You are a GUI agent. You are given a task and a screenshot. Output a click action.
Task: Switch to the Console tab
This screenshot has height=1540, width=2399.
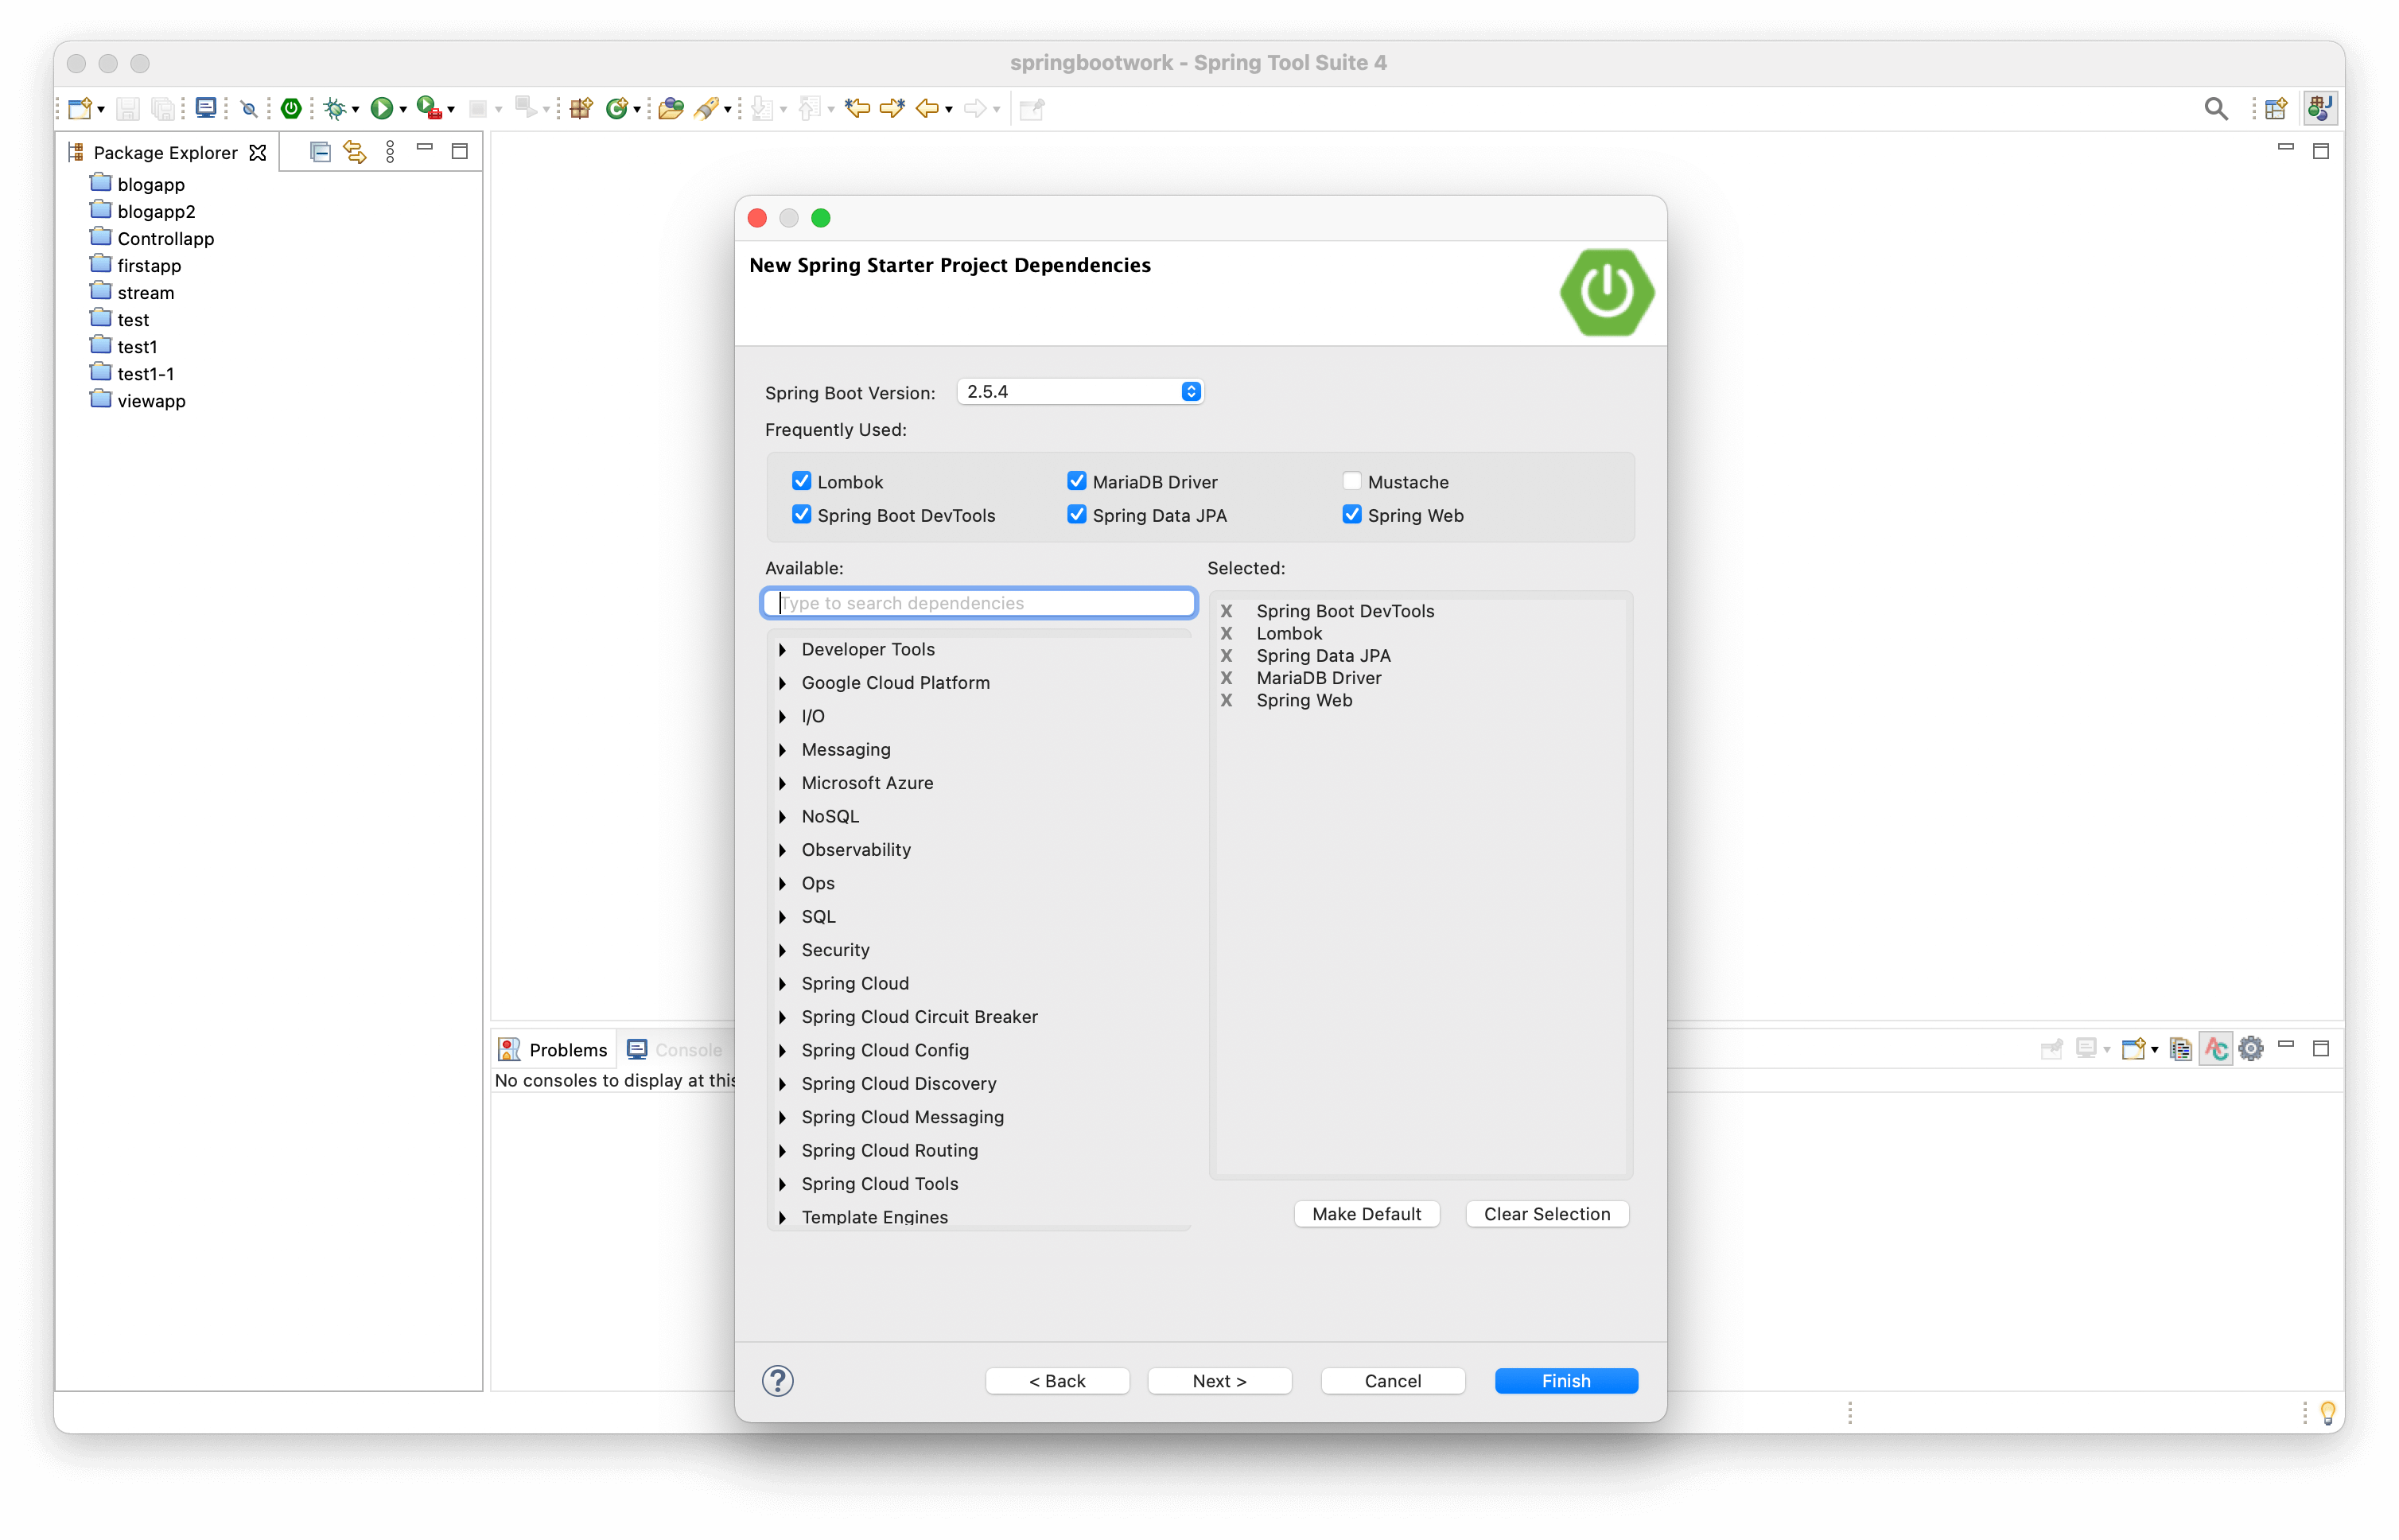[675, 1049]
